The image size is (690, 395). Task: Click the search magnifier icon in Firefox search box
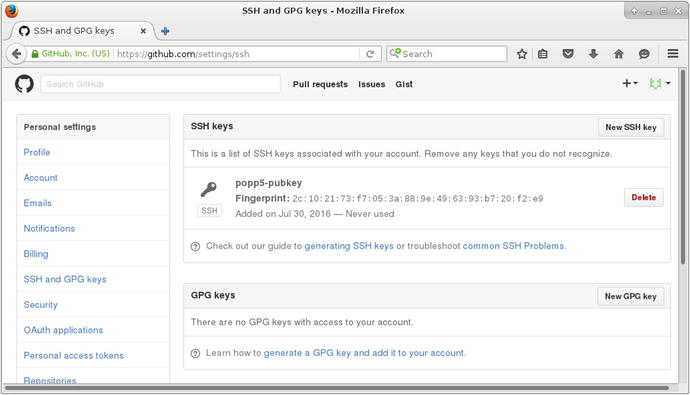click(x=395, y=53)
